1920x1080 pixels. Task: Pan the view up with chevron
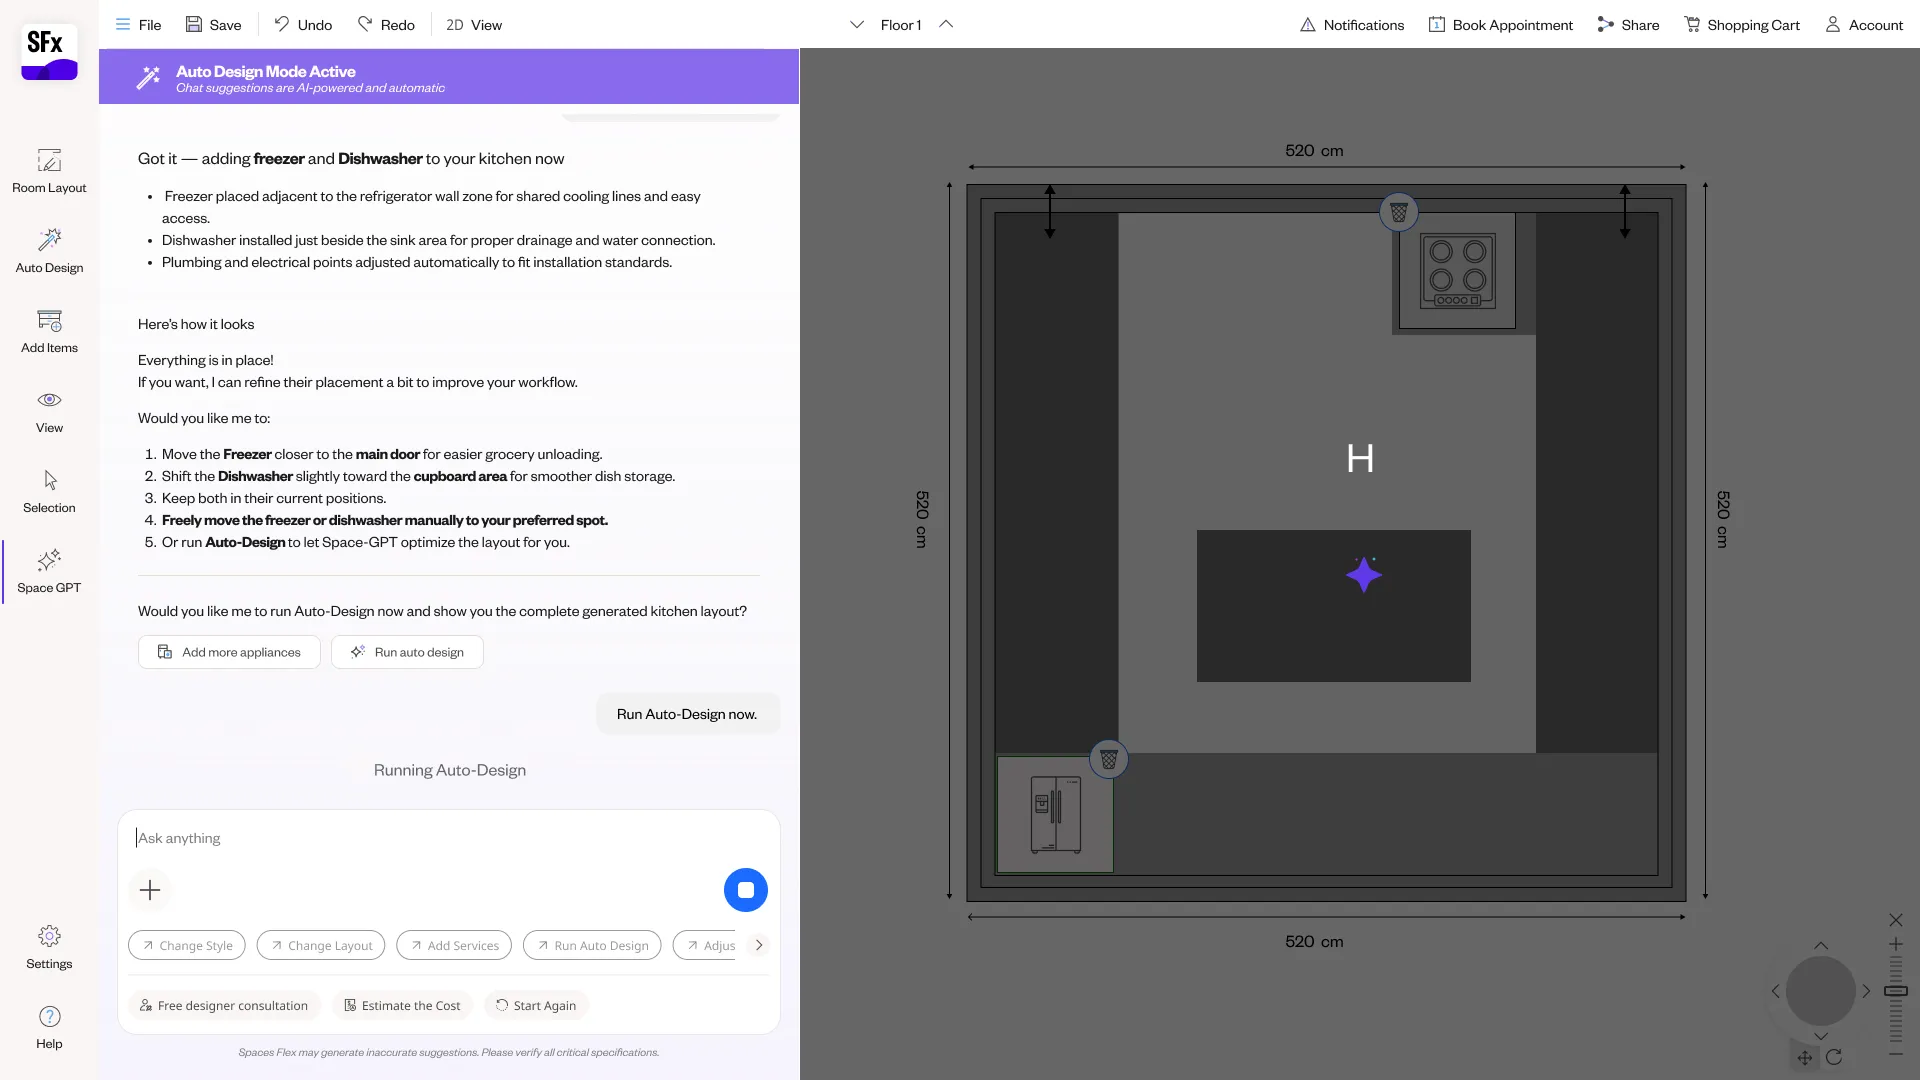point(1821,946)
